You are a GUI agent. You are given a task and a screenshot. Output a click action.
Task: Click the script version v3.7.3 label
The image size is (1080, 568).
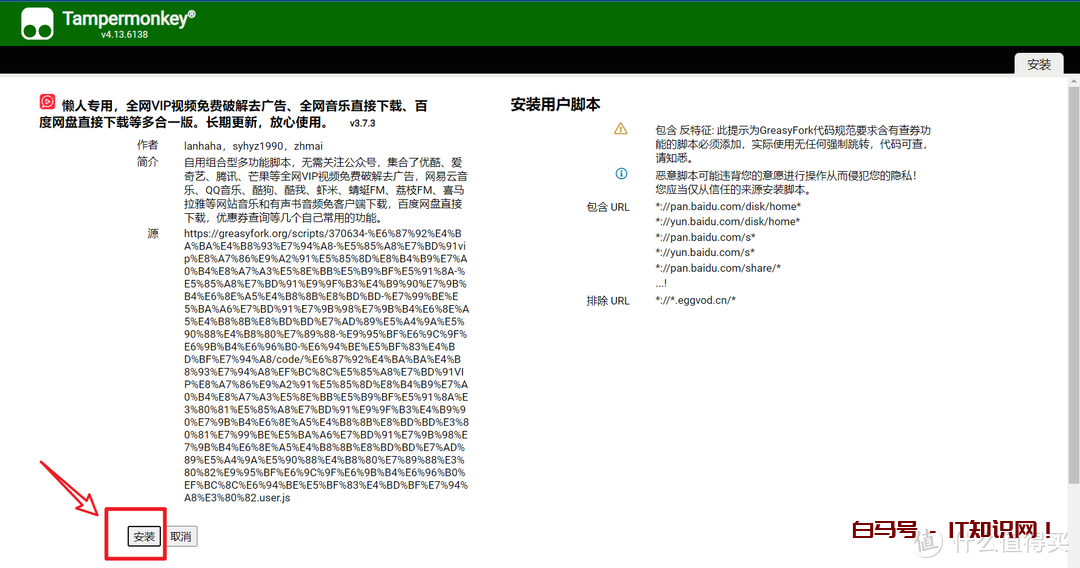(x=362, y=123)
